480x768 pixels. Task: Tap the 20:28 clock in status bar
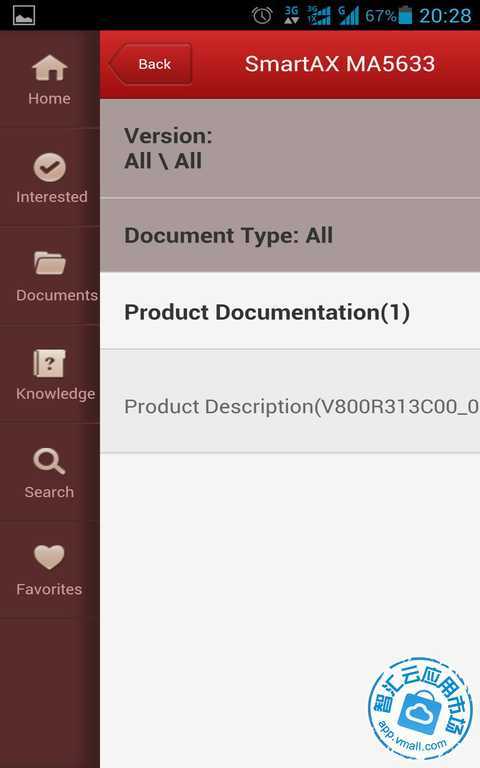pos(445,16)
